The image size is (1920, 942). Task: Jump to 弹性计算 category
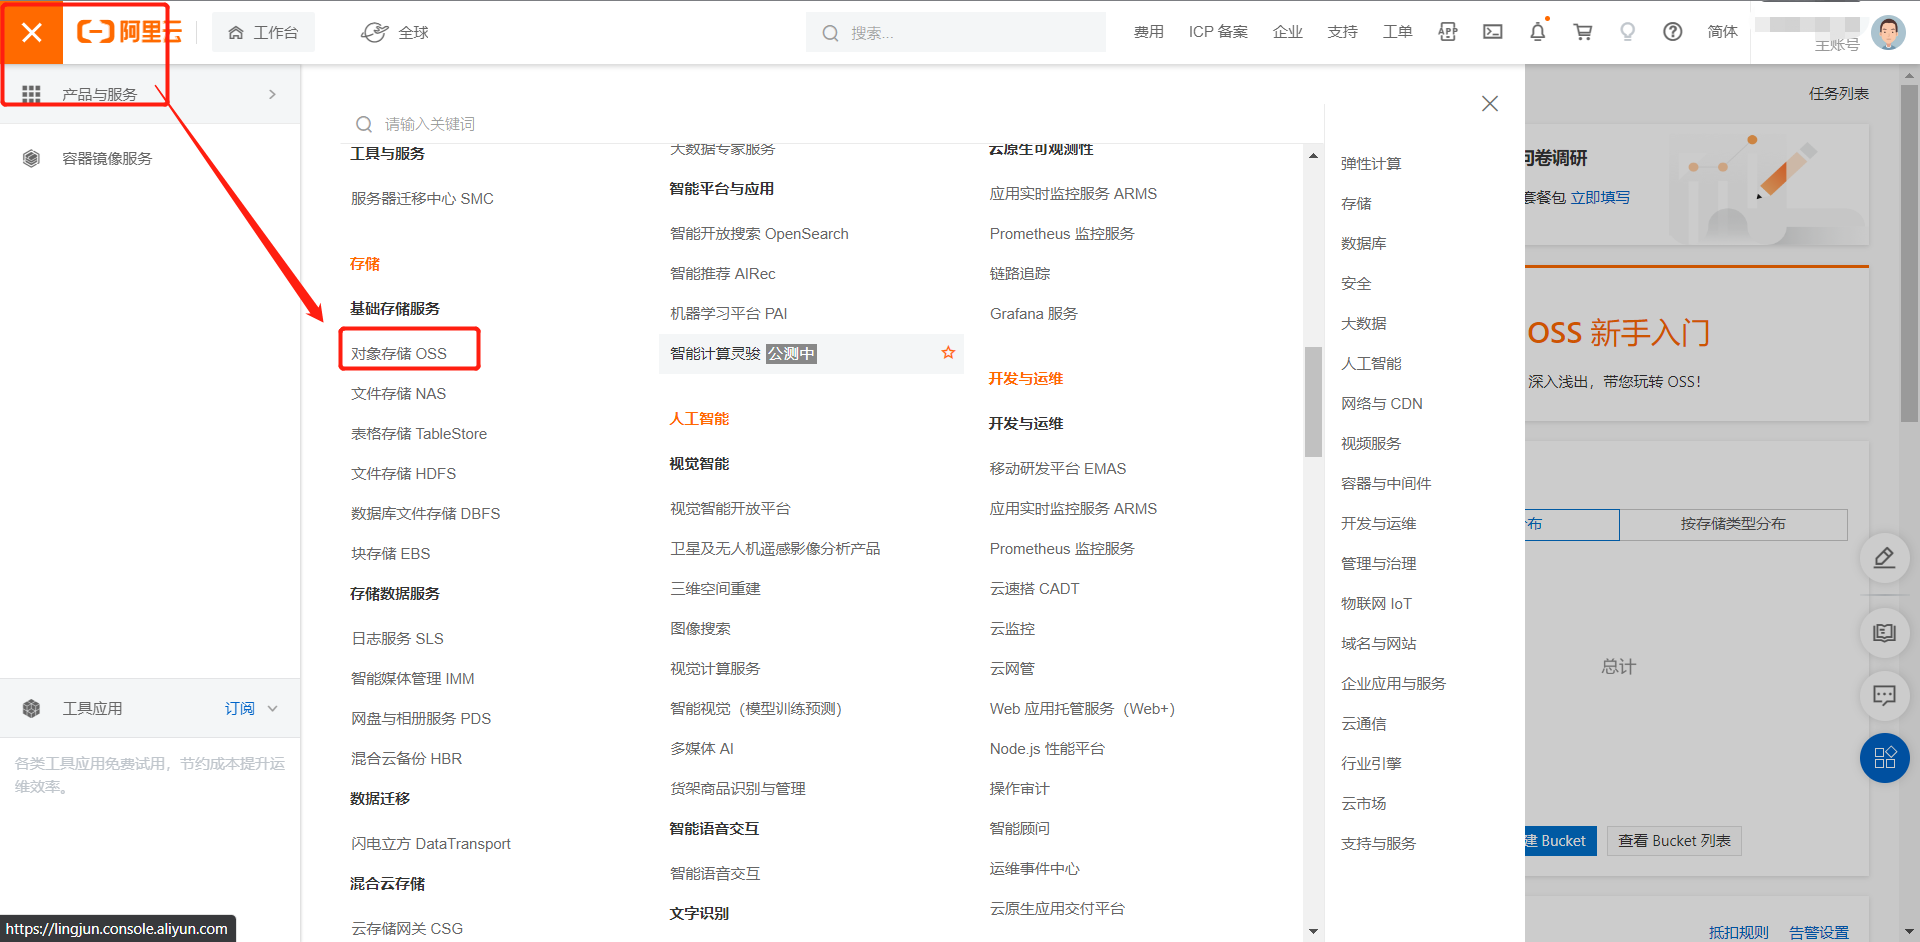(1371, 163)
